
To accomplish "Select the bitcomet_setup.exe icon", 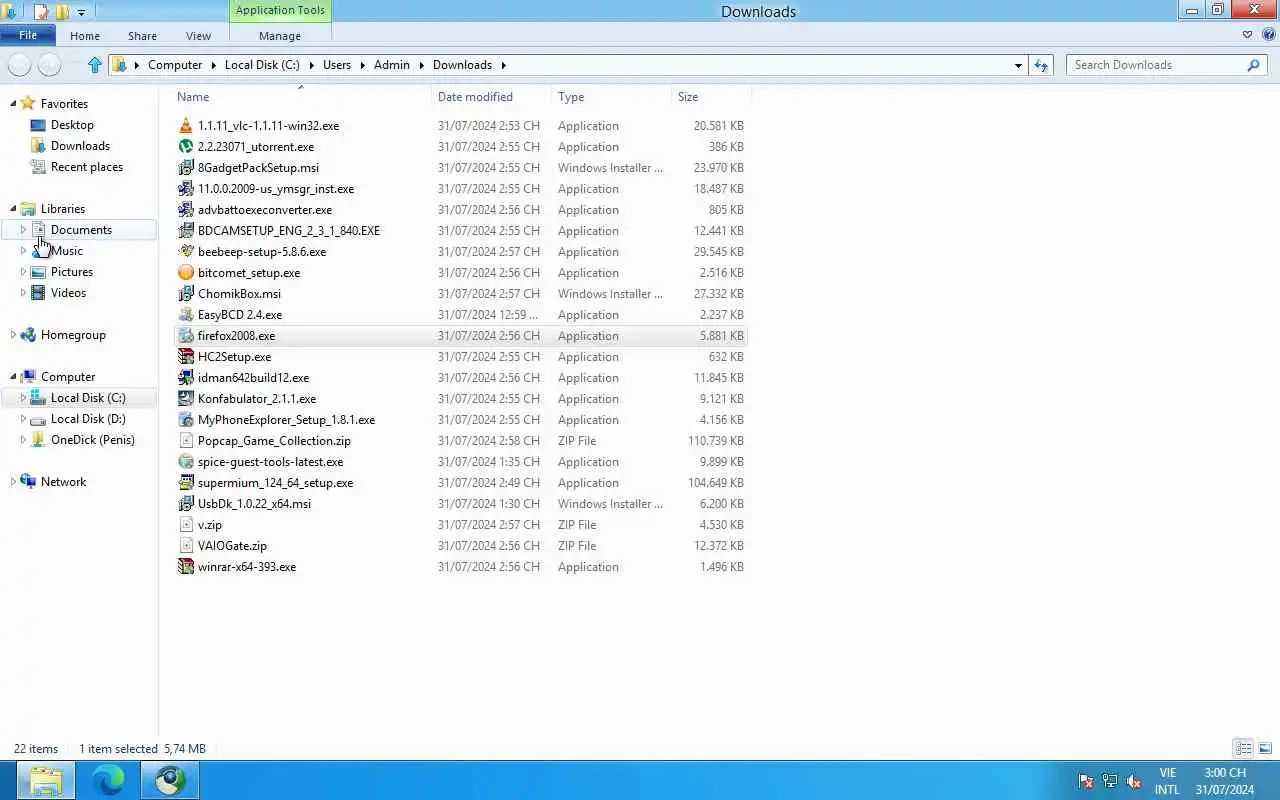I will (185, 273).
